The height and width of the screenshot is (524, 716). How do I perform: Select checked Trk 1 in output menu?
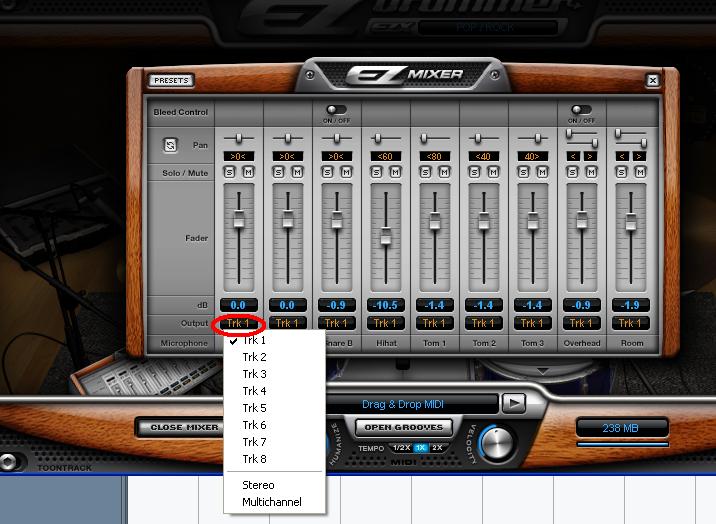274,340
